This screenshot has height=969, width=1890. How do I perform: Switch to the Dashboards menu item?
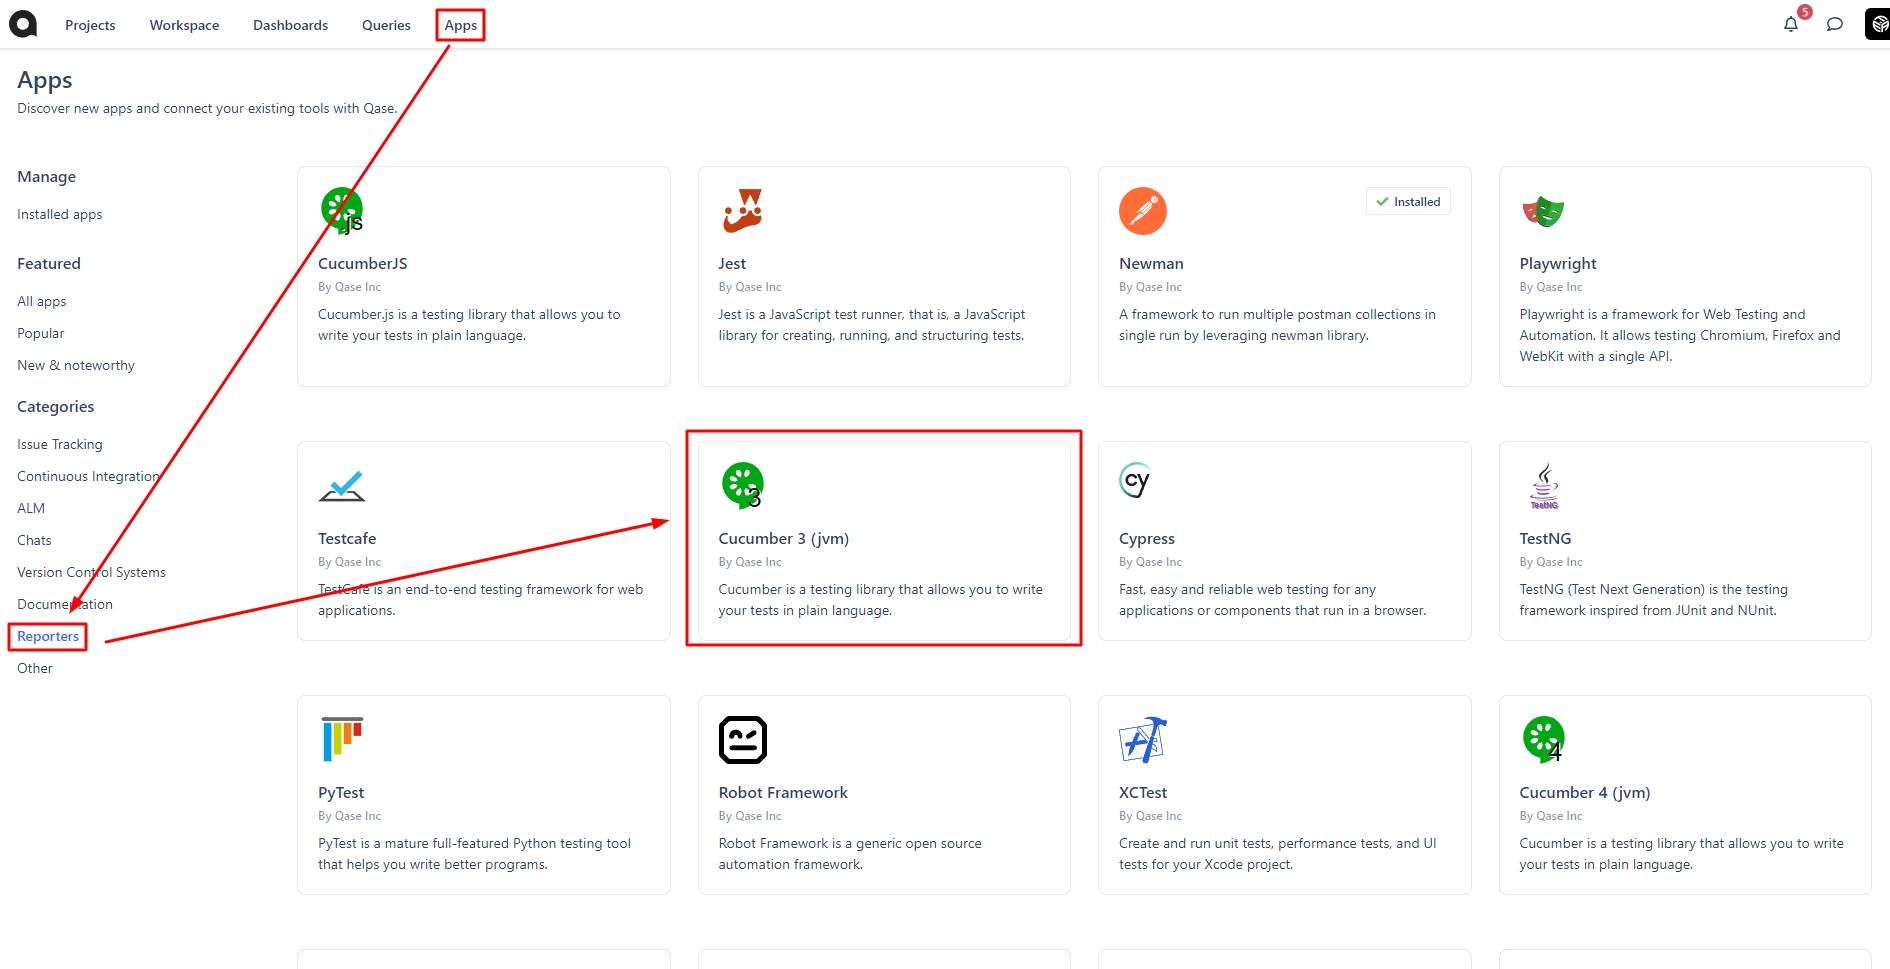coord(290,25)
